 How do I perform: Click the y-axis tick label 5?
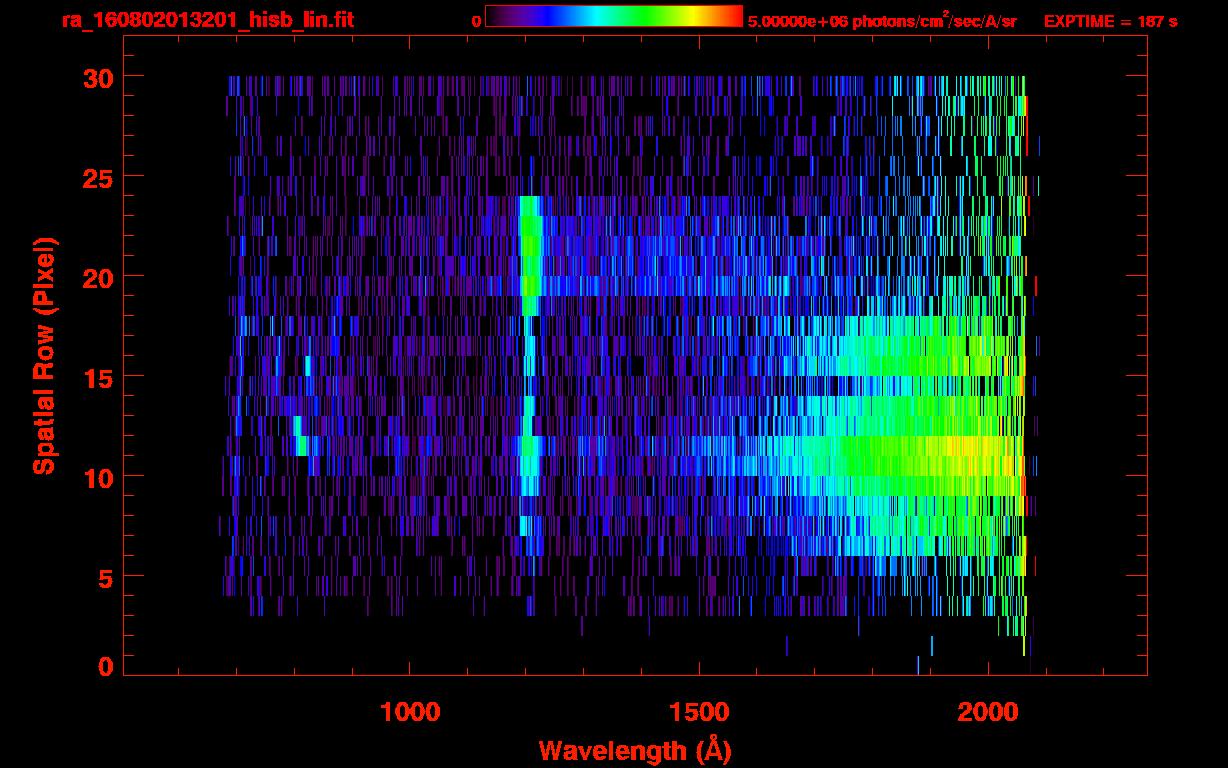pyautogui.click(x=105, y=577)
